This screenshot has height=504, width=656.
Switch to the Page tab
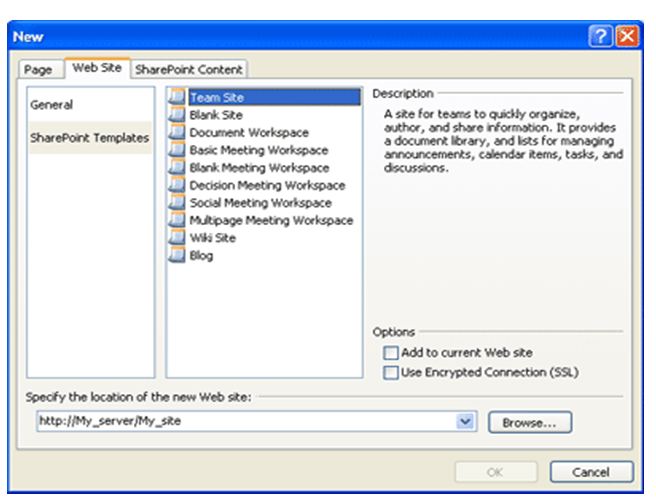[x=38, y=70]
